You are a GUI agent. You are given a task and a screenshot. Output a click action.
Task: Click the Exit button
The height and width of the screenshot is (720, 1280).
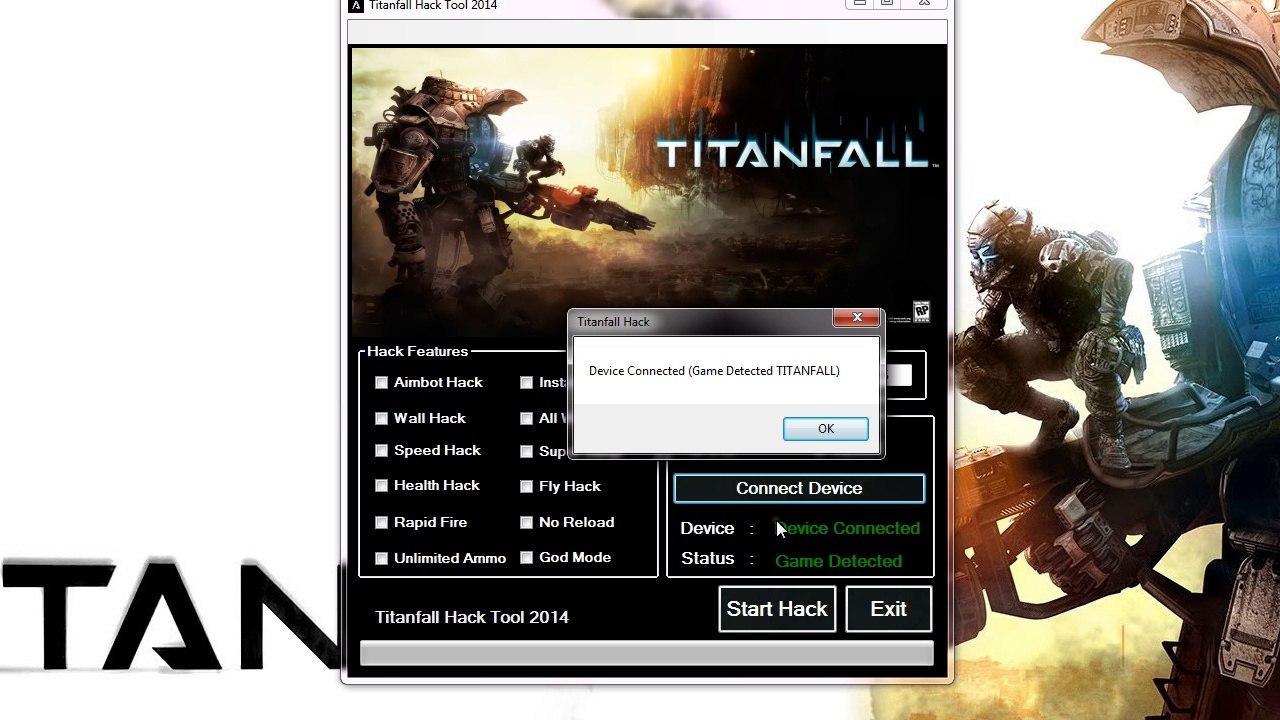pos(888,609)
